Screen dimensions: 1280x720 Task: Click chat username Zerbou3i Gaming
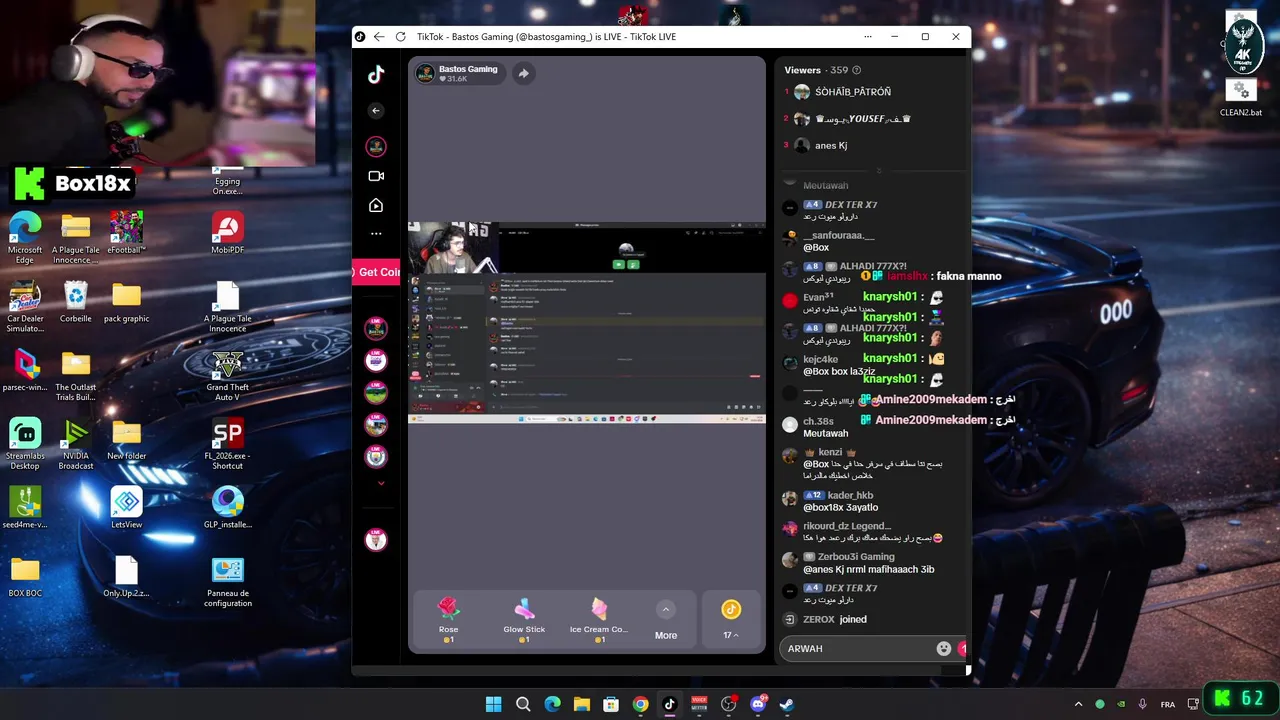(856, 557)
